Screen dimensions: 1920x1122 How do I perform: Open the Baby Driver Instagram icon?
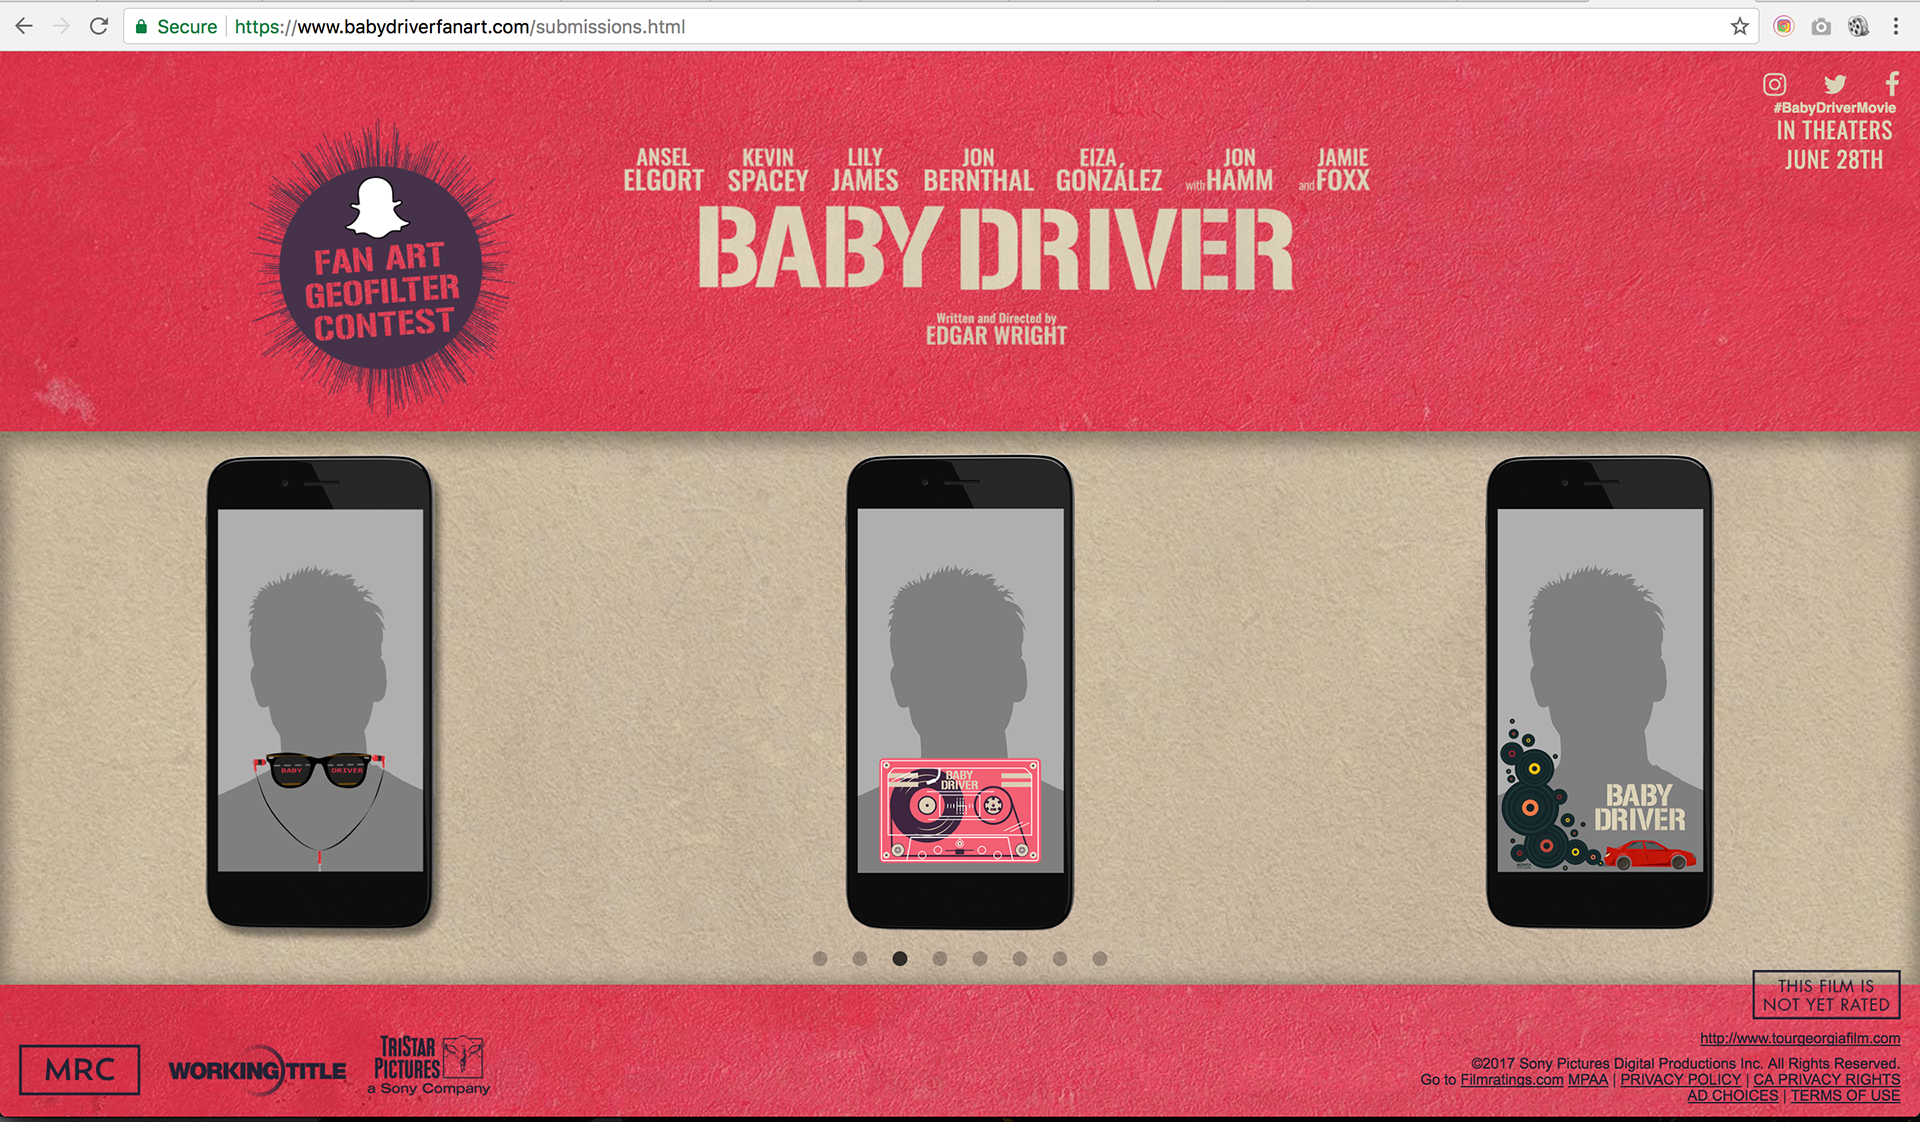(1775, 84)
